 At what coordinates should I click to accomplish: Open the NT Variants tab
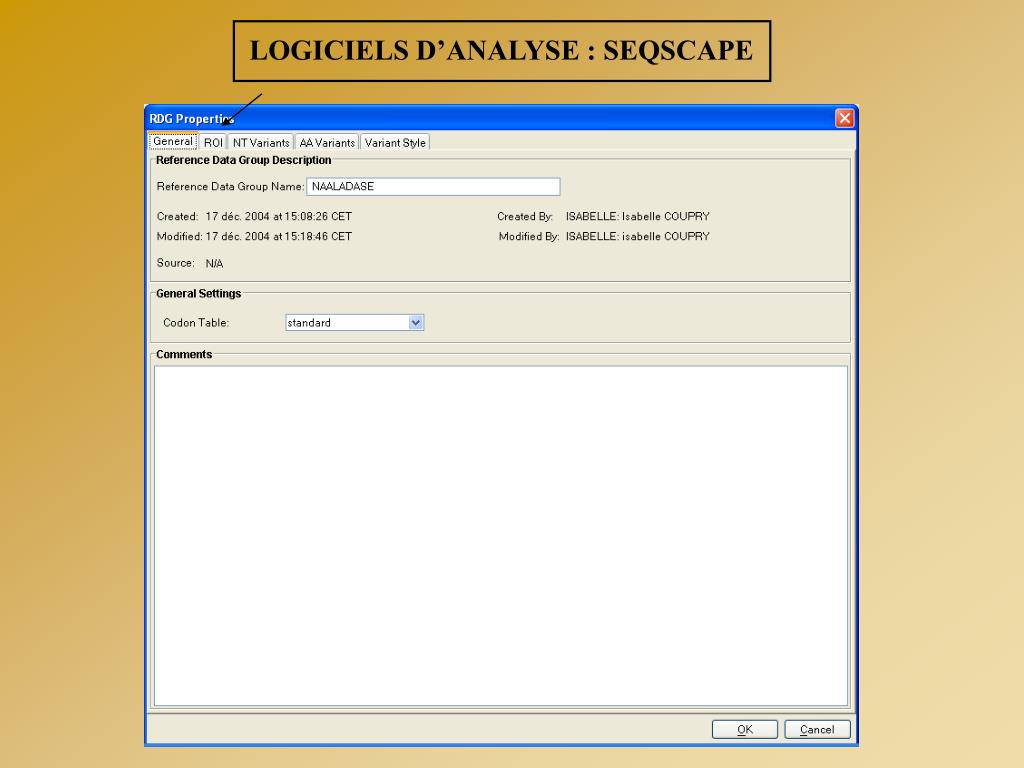[x=261, y=142]
